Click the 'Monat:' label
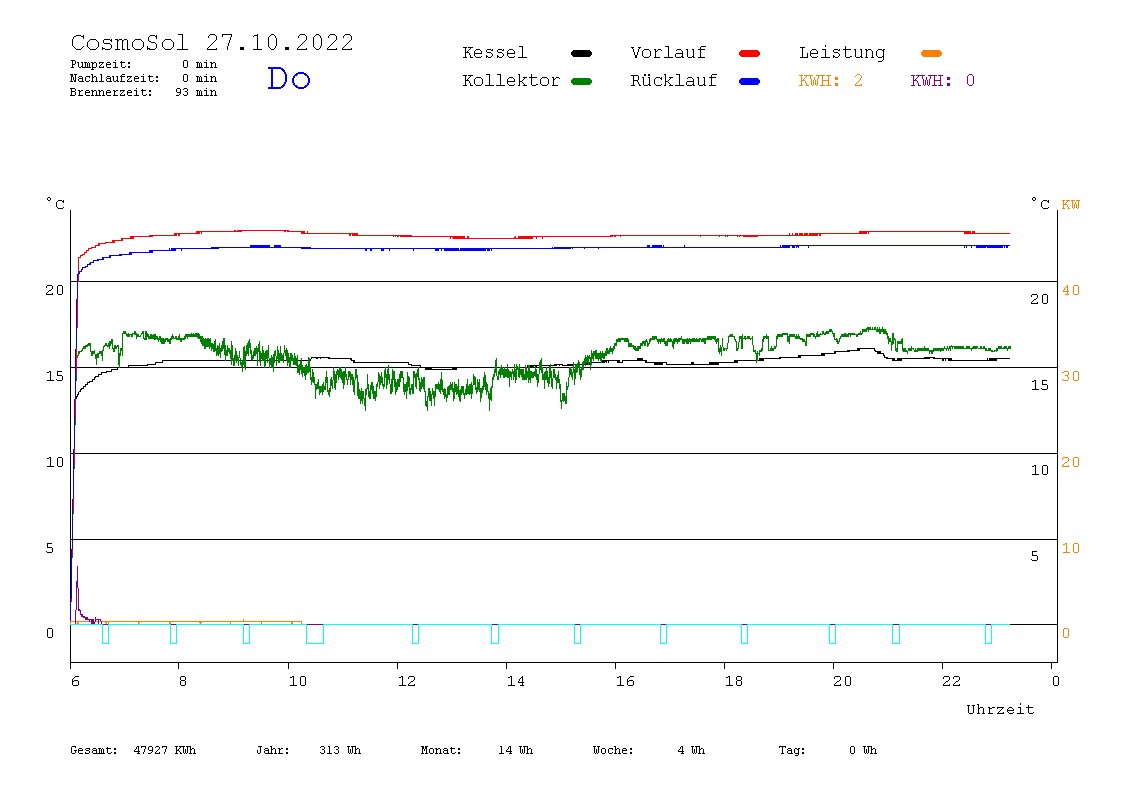 (x=441, y=750)
